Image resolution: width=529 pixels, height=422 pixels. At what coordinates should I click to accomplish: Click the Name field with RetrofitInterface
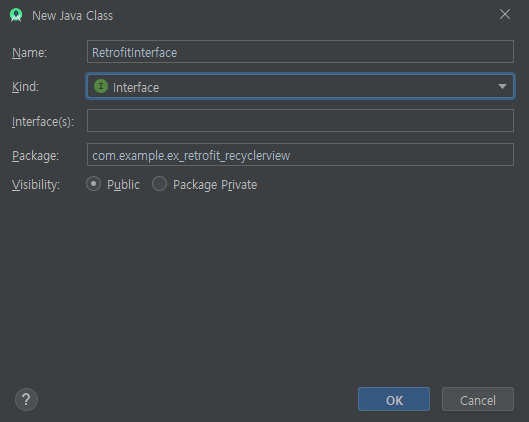tap(300, 52)
